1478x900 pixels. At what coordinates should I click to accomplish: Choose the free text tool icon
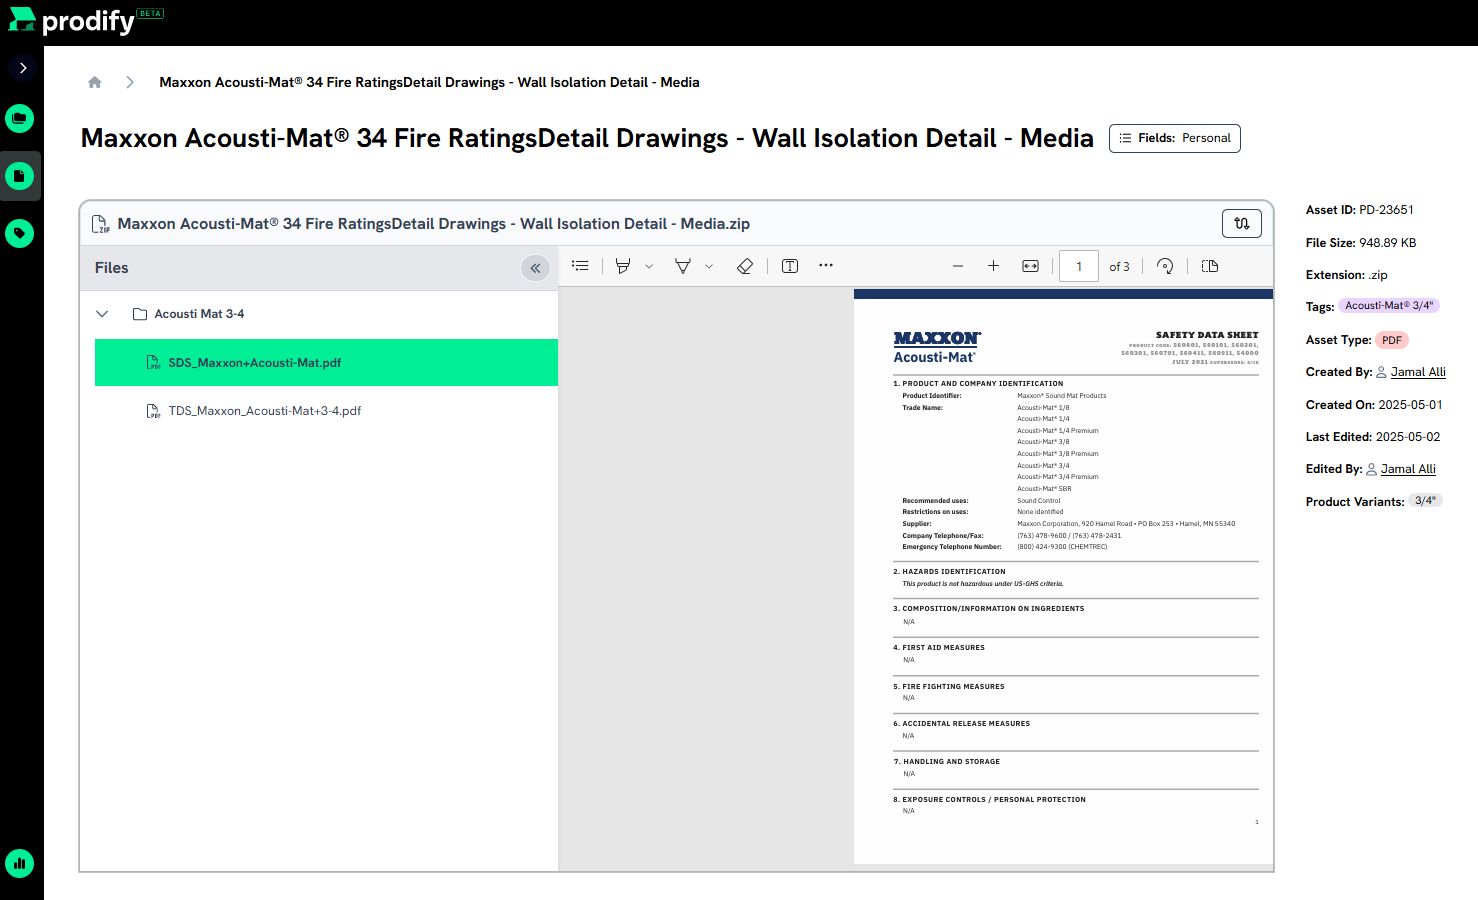click(790, 266)
